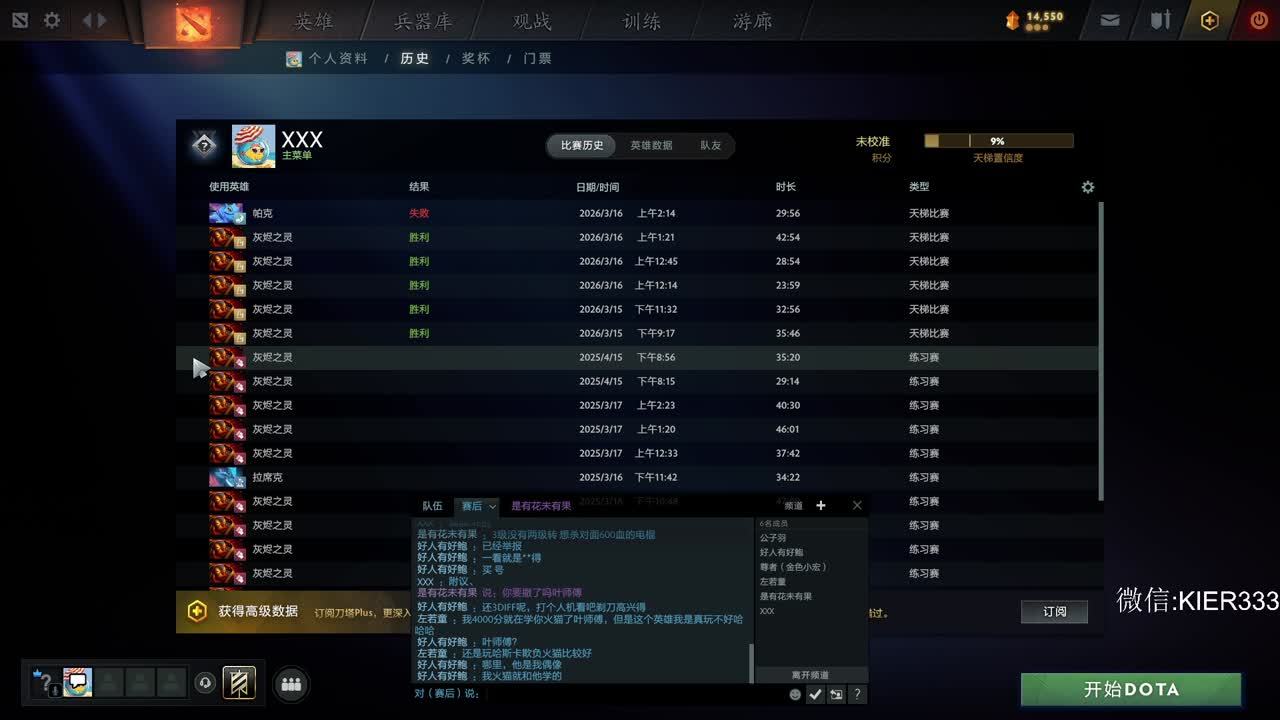Image resolution: width=1280 pixels, height=720 pixels.
Task: Click the red power quit icon
Action: (1259, 20)
